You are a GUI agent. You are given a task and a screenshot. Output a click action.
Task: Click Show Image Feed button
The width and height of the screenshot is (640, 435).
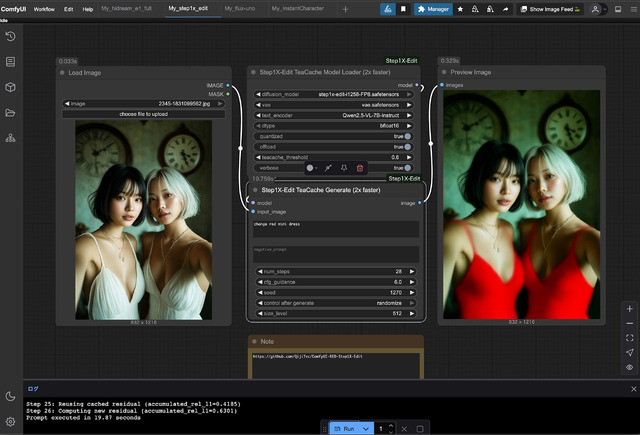[550, 9]
